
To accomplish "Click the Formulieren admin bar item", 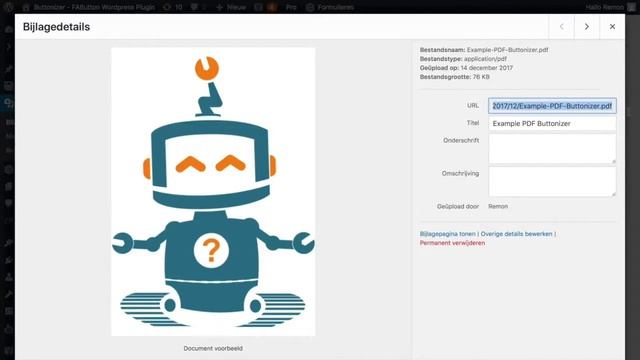I will coord(330,7).
